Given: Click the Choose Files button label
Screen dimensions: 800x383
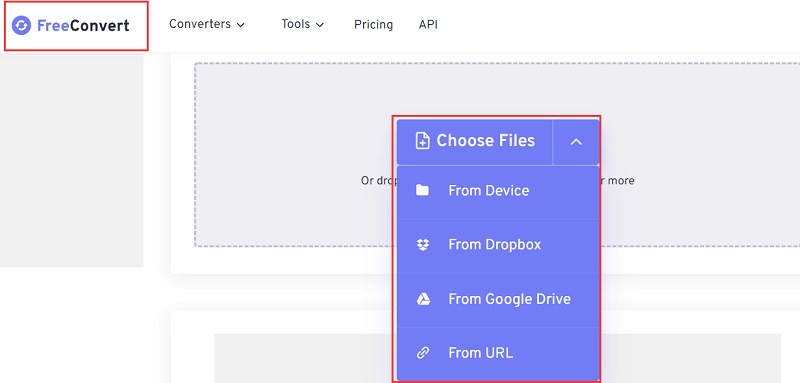Looking at the screenshot, I should (485, 140).
